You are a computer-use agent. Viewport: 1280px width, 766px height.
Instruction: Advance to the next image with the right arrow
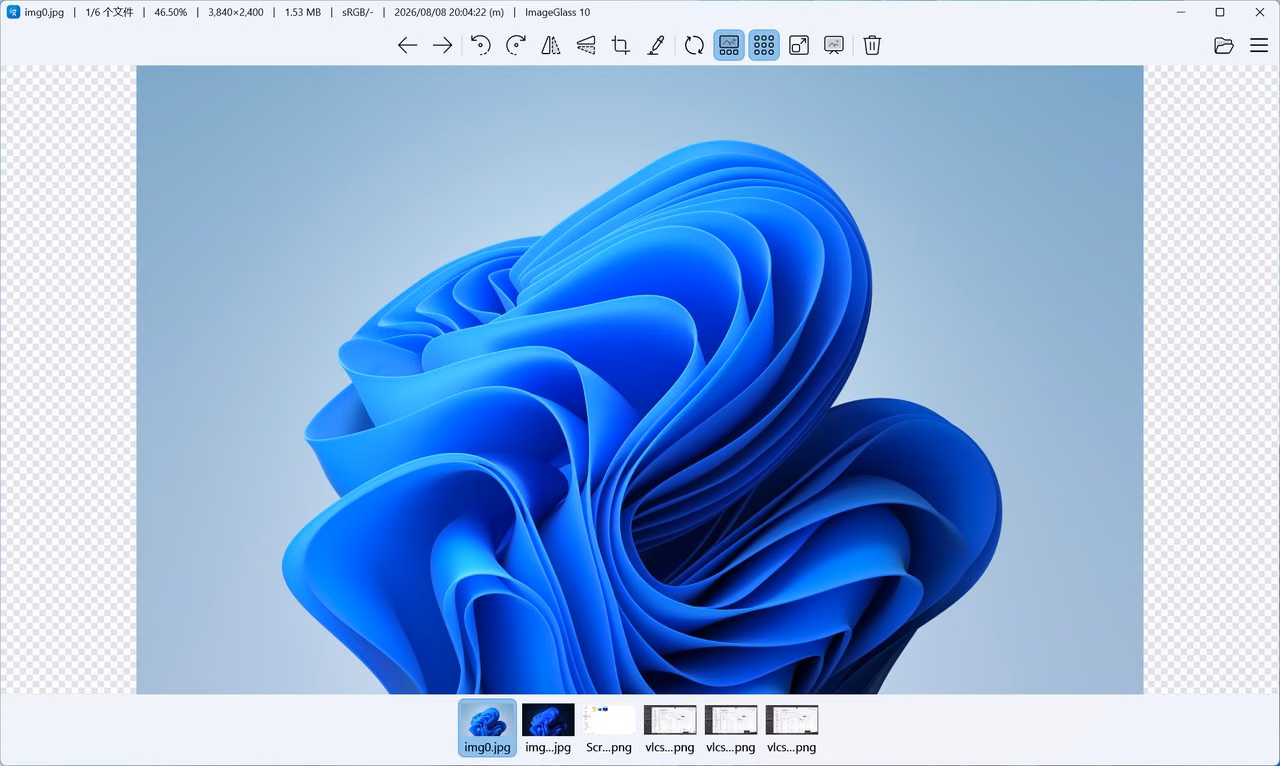pos(442,45)
